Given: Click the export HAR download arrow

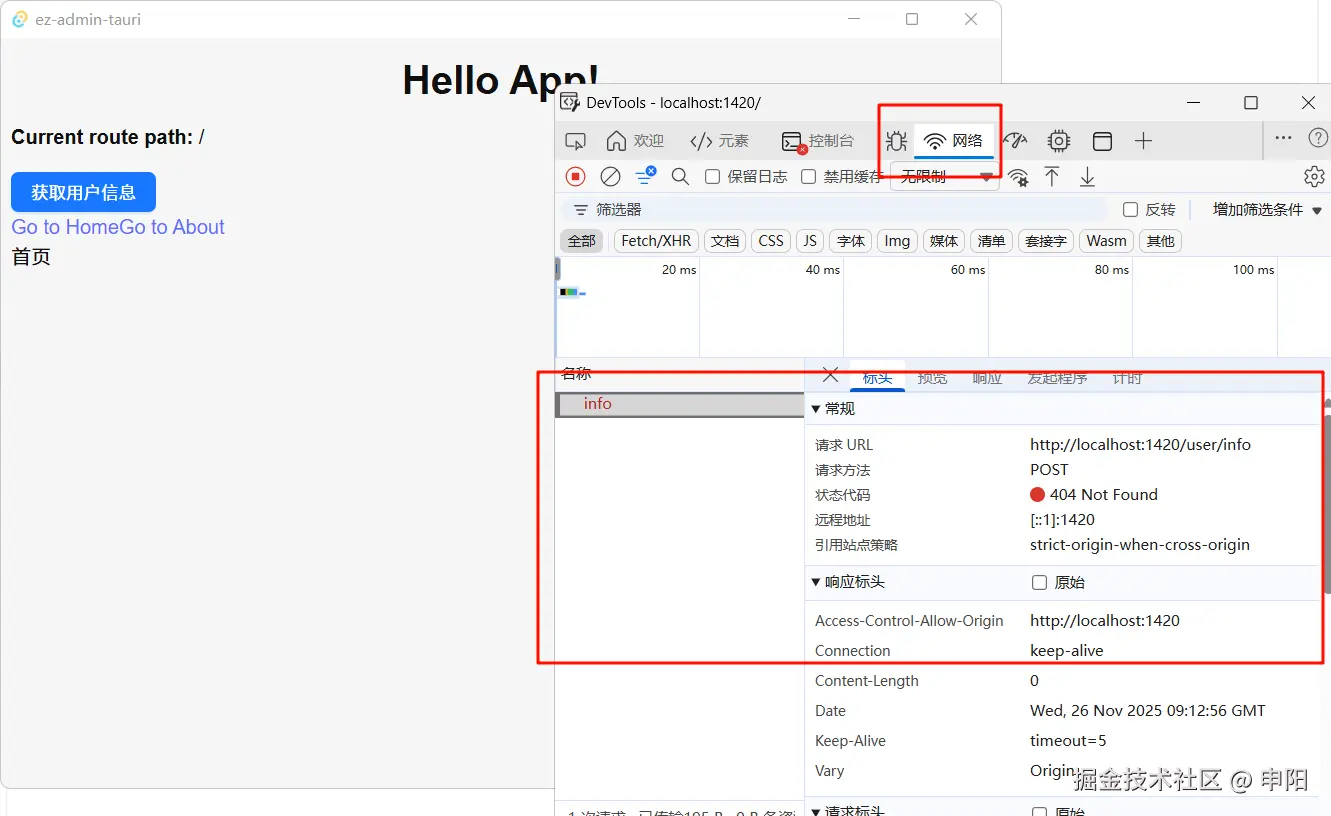Looking at the screenshot, I should [x=1087, y=177].
